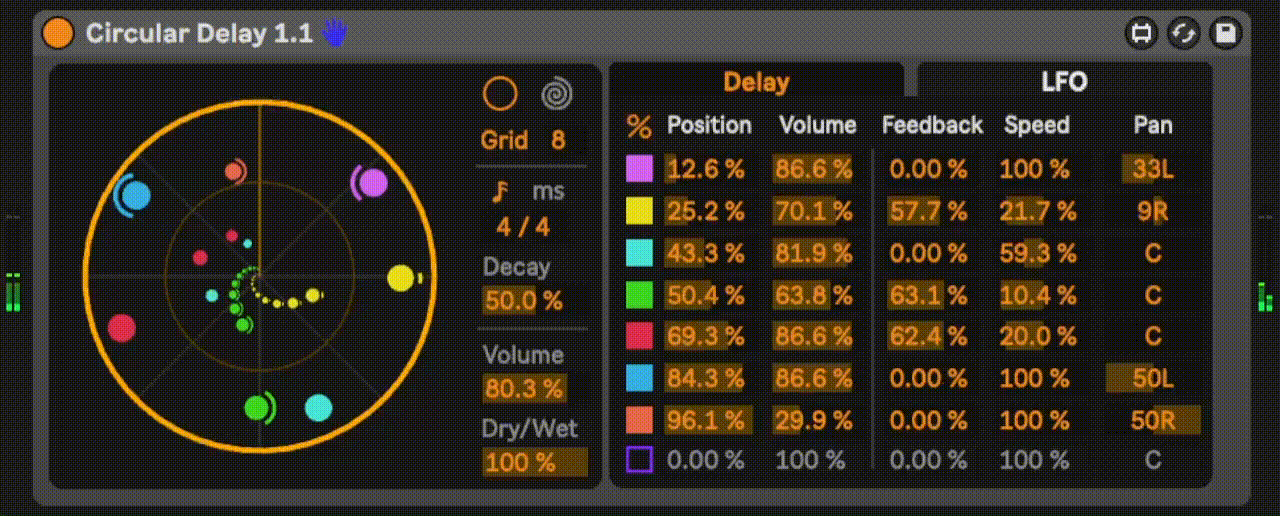
Task: Open the Delay tab
Action: pyautogui.click(x=756, y=82)
